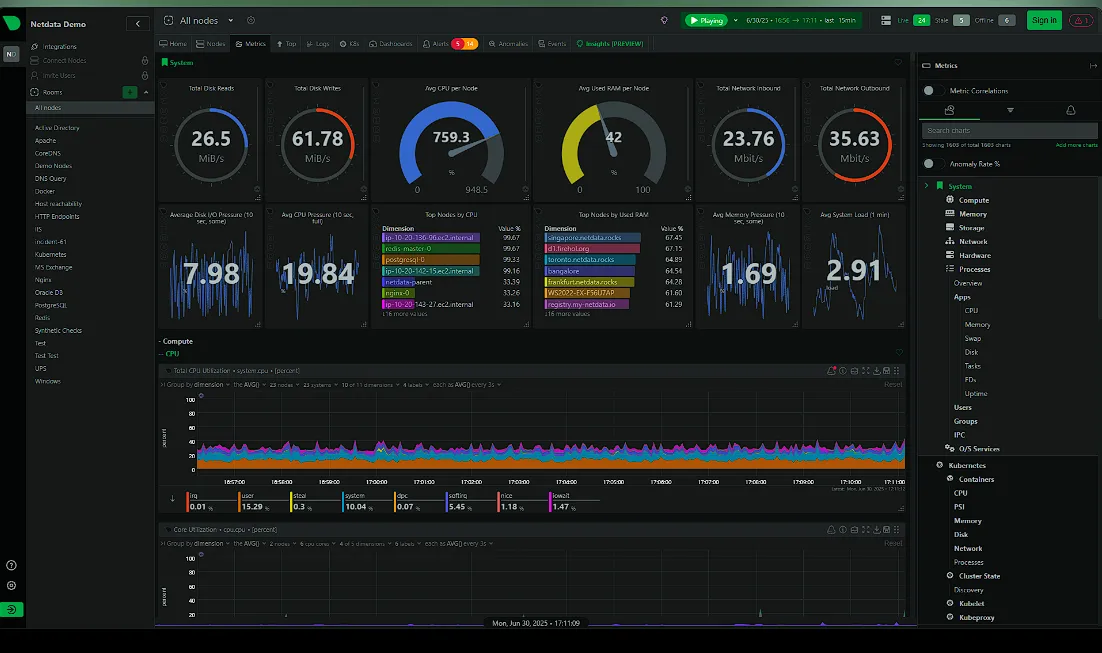The image size is (1102, 653).
Task: Collapse the sidebar with the left-arrow button
Action: pyautogui.click(x=138, y=24)
